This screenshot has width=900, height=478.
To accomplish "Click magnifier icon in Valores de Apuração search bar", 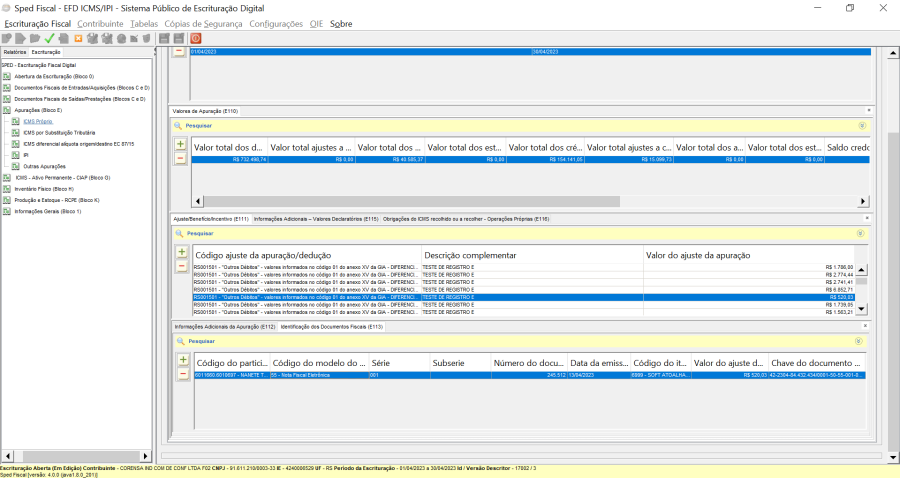I will [178, 126].
